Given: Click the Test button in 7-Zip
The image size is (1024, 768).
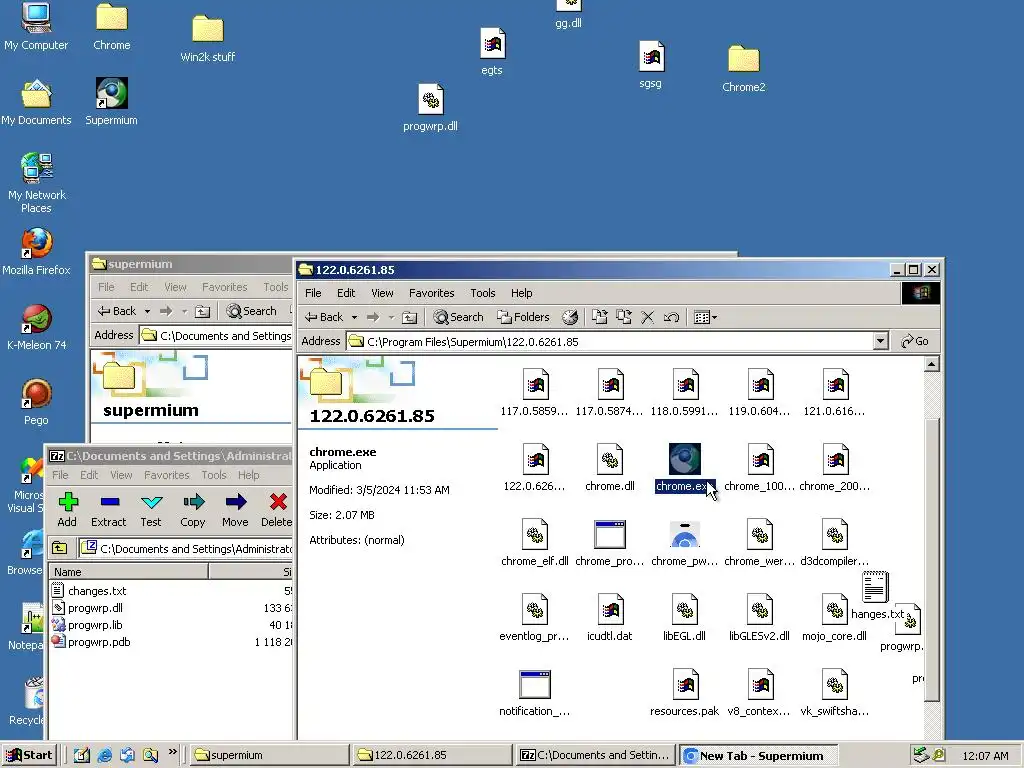Looking at the screenshot, I should (151, 510).
